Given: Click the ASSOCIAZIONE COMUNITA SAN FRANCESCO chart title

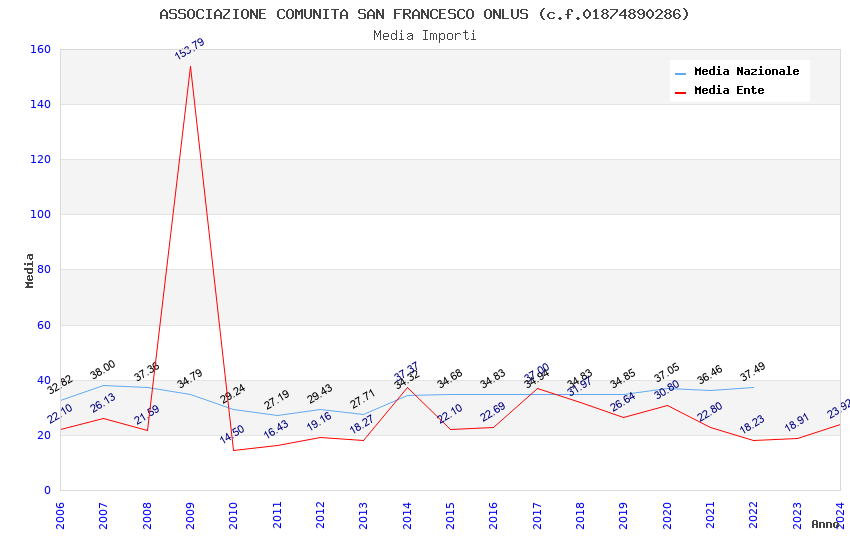Looking at the screenshot, I should click(x=424, y=14).
